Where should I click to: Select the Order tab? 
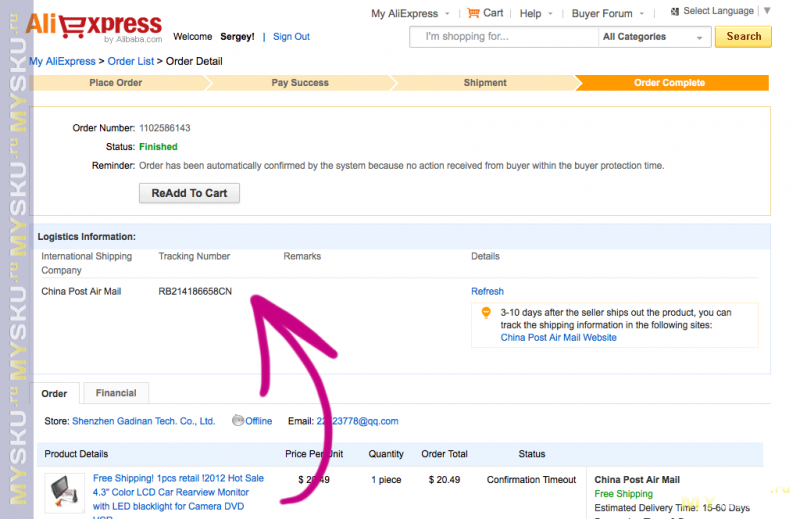54,393
